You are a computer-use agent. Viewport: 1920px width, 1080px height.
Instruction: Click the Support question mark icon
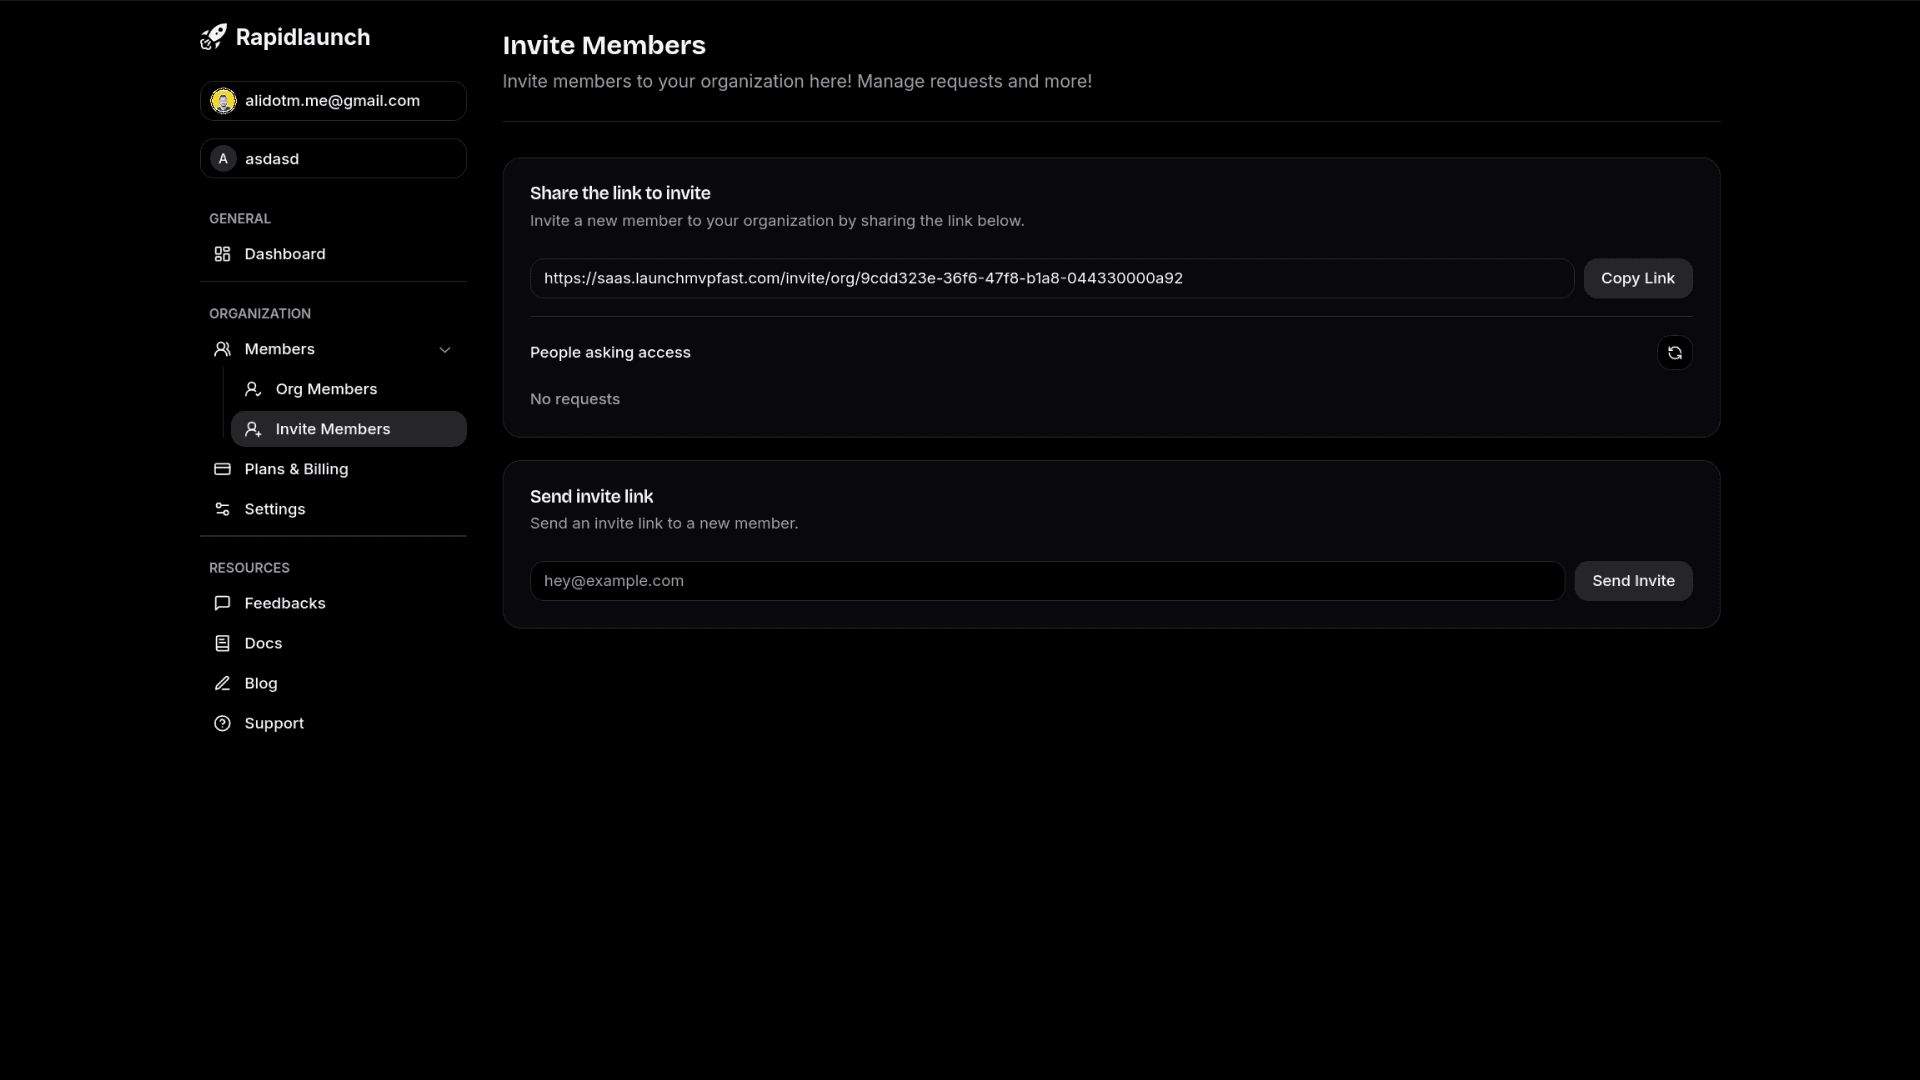(222, 723)
